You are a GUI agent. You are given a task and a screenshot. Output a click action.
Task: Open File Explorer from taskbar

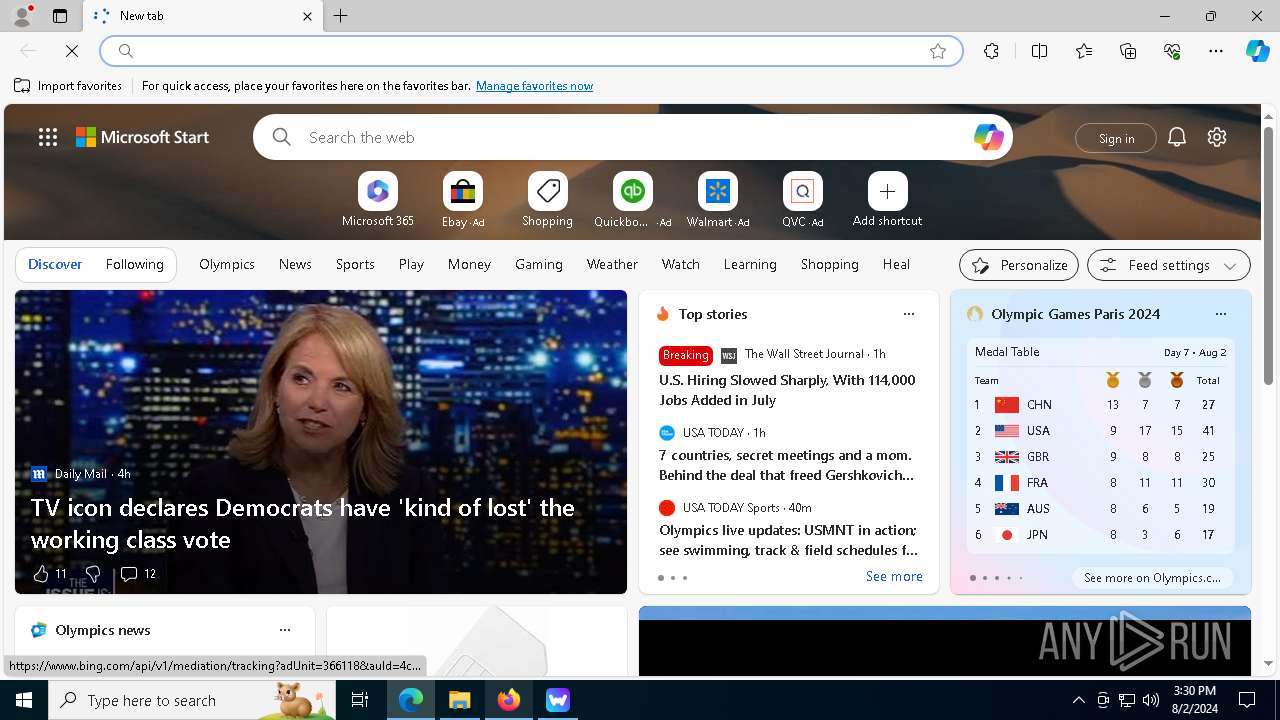[x=460, y=700]
